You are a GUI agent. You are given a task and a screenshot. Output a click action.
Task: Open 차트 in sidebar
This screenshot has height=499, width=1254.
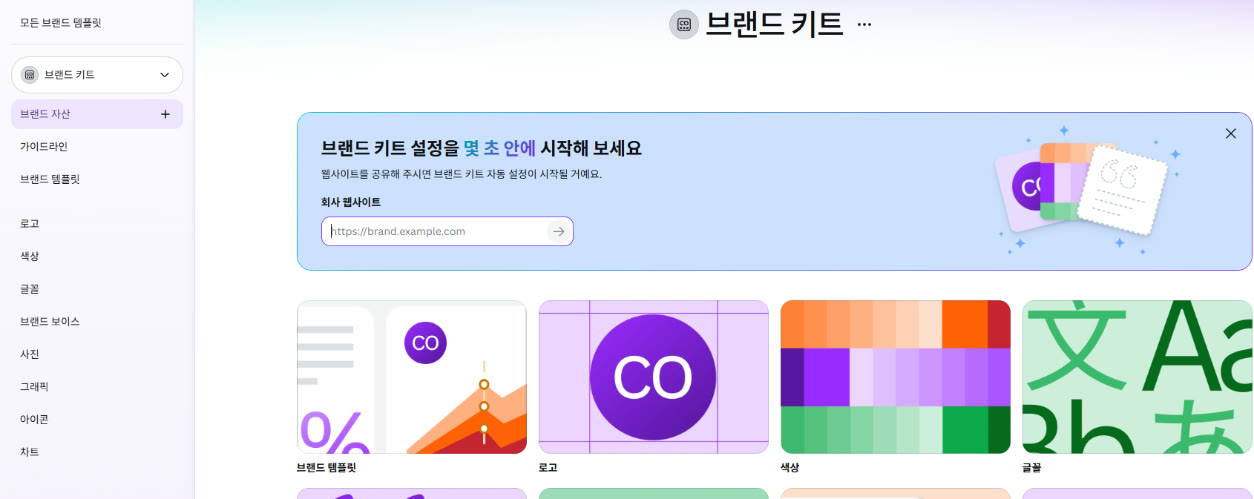pos(30,452)
